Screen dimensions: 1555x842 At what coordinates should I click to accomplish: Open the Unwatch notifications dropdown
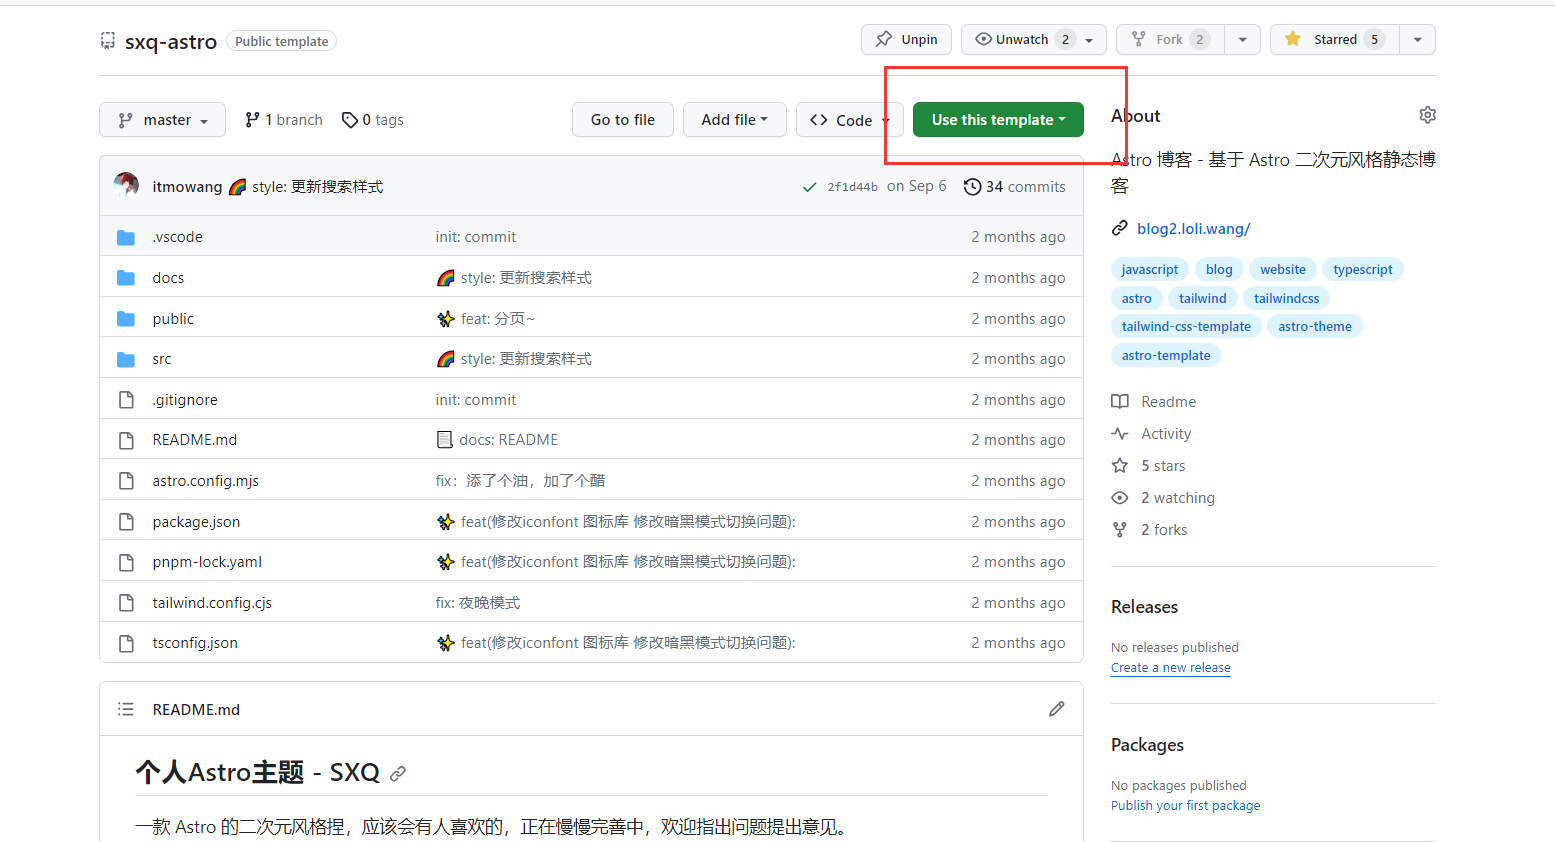pos(1034,39)
